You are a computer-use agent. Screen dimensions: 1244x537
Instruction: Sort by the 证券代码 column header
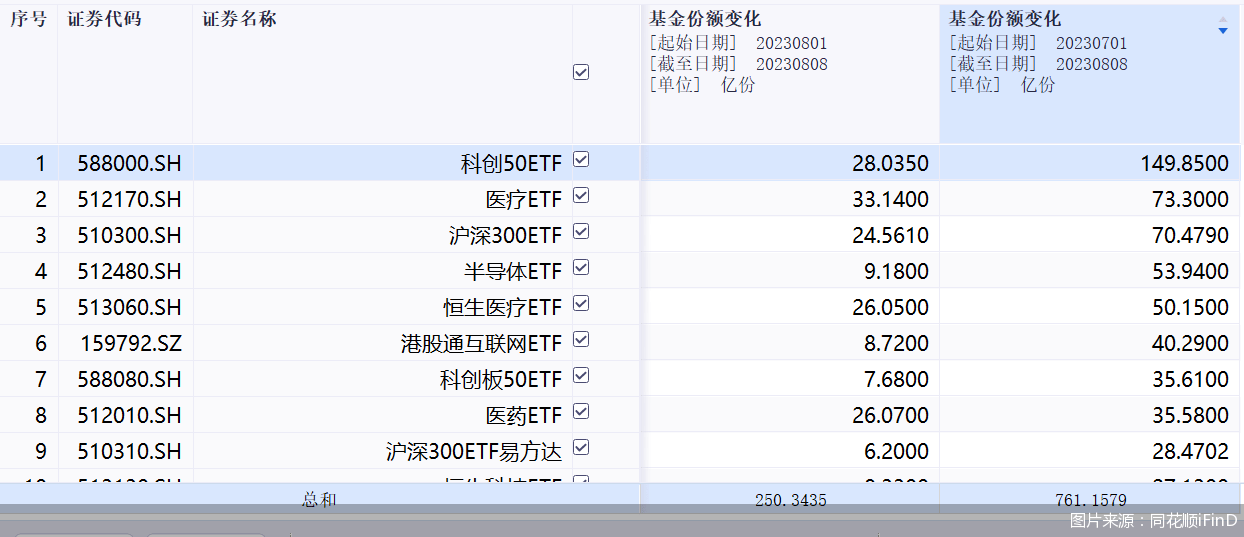click(104, 20)
